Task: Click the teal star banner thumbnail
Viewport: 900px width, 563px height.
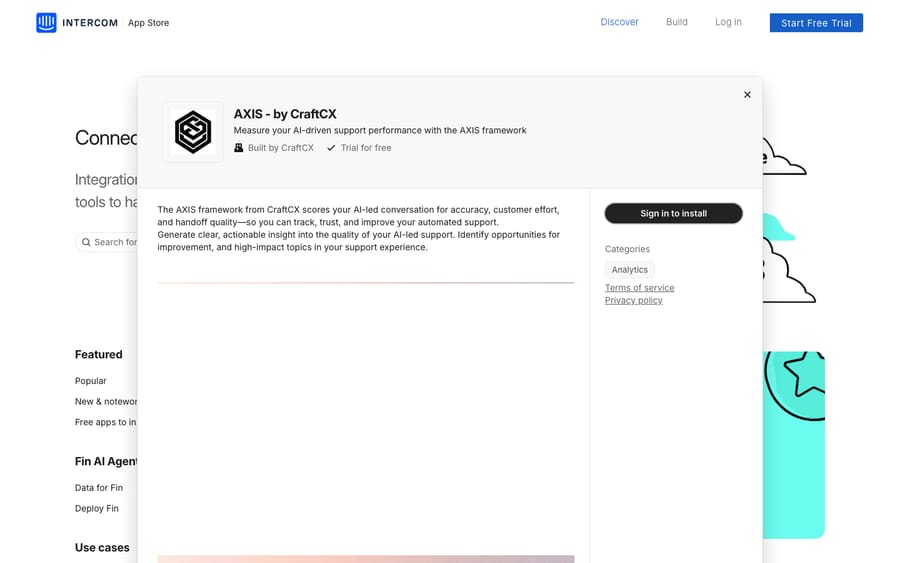Action: click(x=794, y=445)
